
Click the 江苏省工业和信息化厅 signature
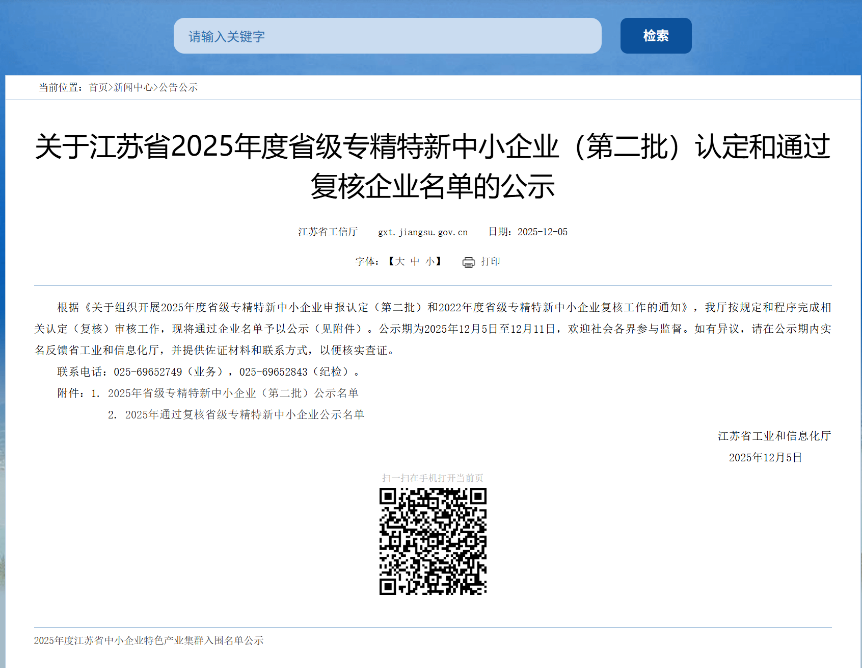(774, 436)
